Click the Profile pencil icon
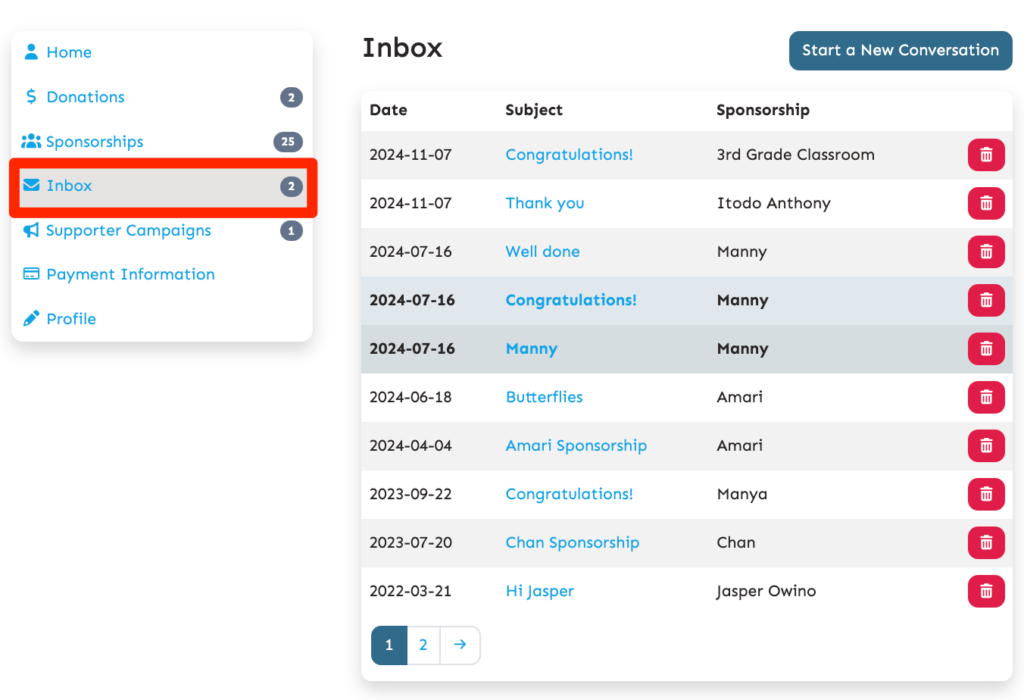Image resolution: width=1024 pixels, height=700 pixels. (x=31, y=319)
